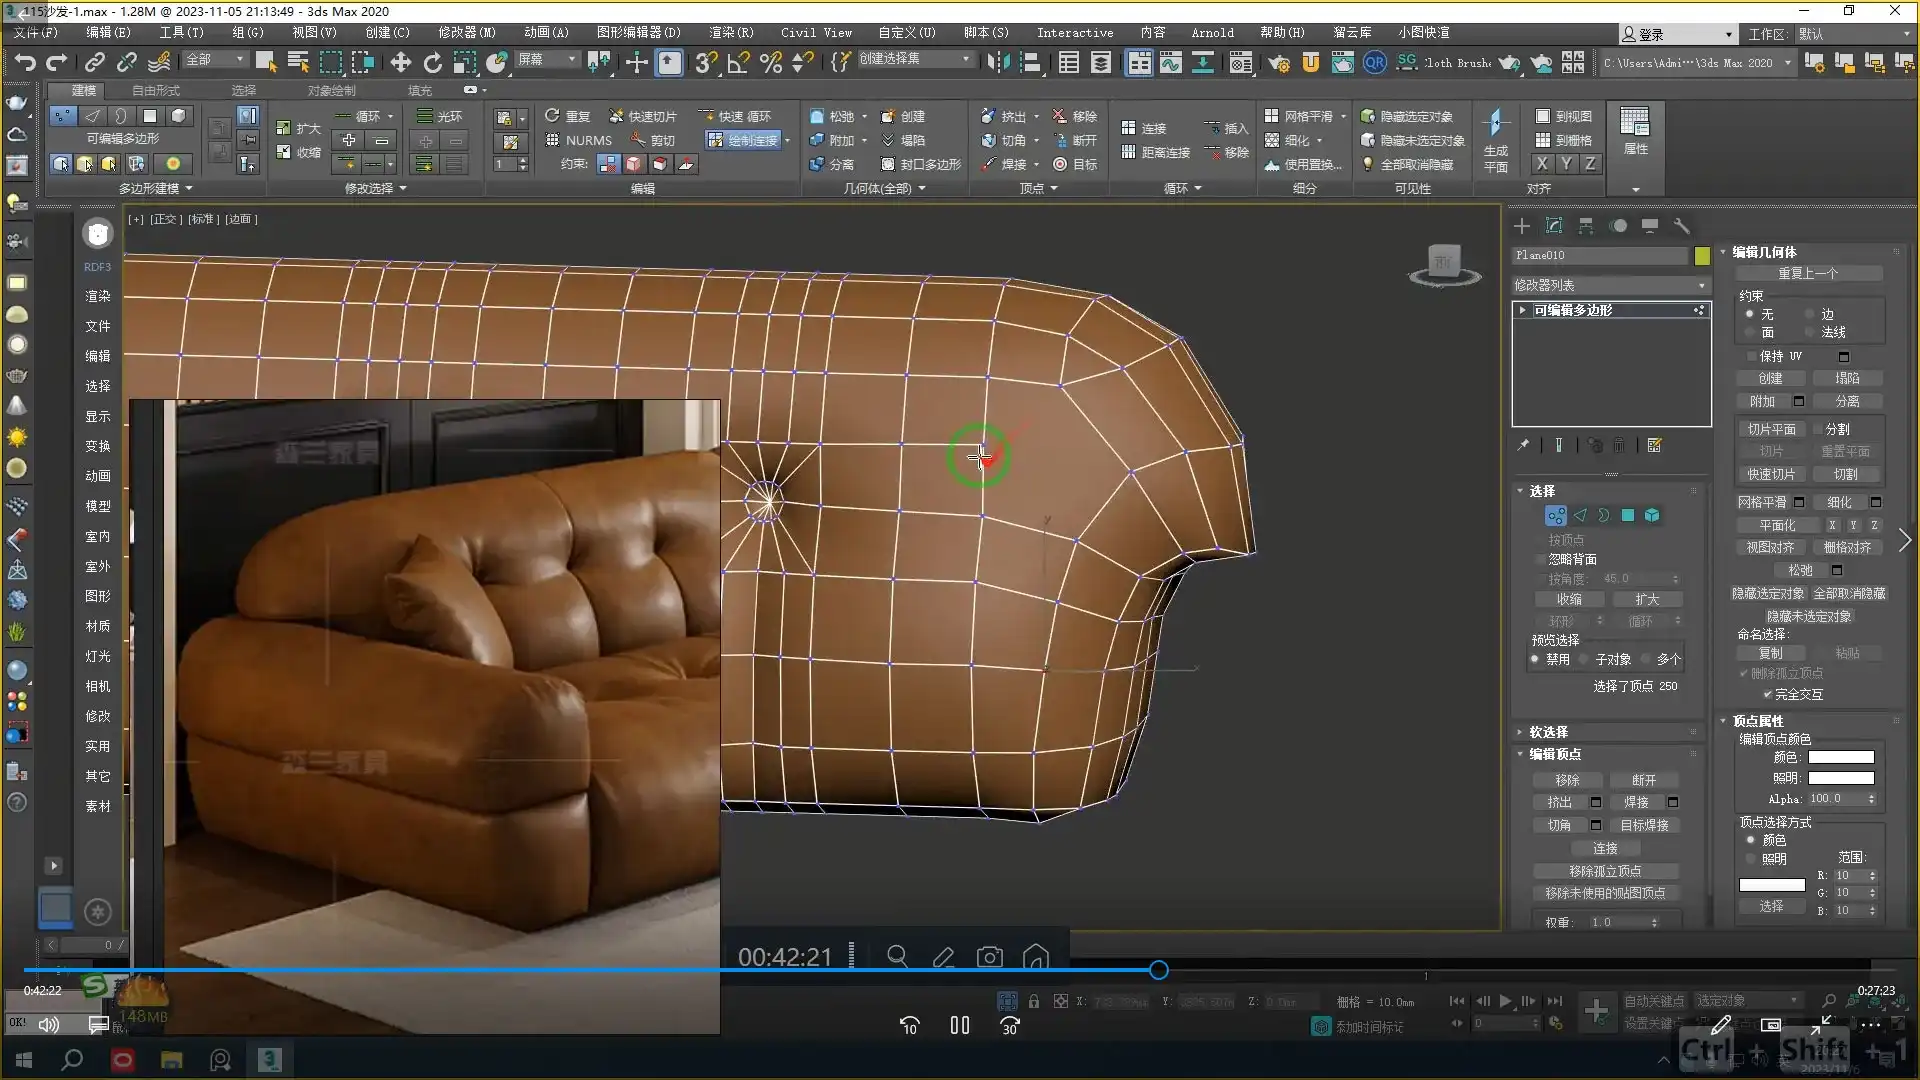The height and width of the screenshot is (1080, 1920).
Task: Click the Plane010 object color swatch
Action: (1702, 256)
